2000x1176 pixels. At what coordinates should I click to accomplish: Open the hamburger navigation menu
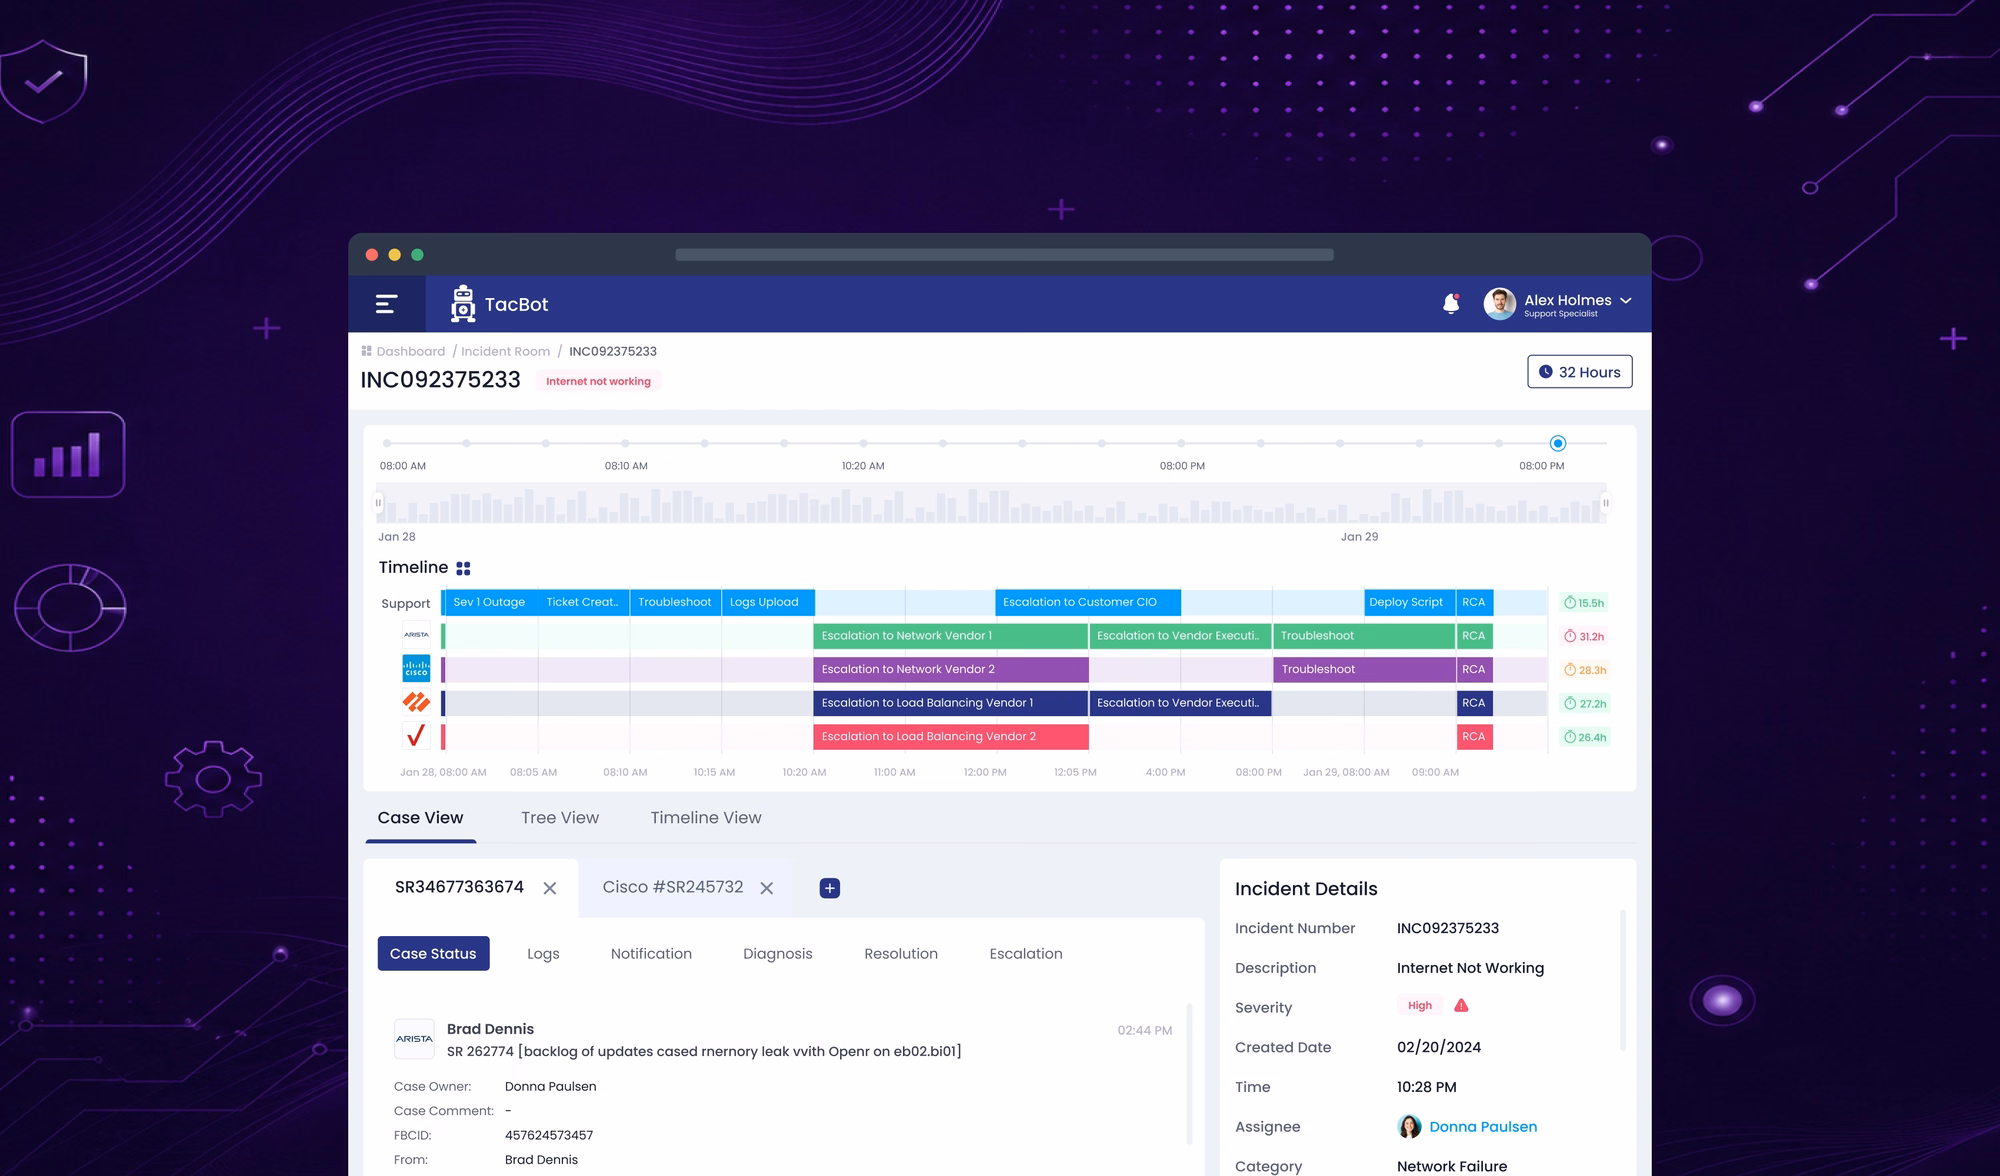pos(386,304)
